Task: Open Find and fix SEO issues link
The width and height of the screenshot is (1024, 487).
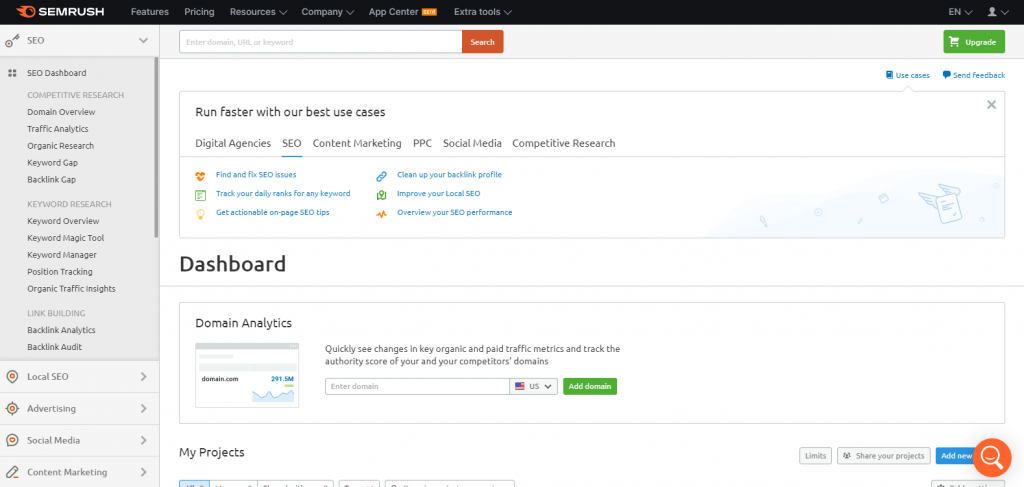Action: pyautogui.click(x=256, y=175)
